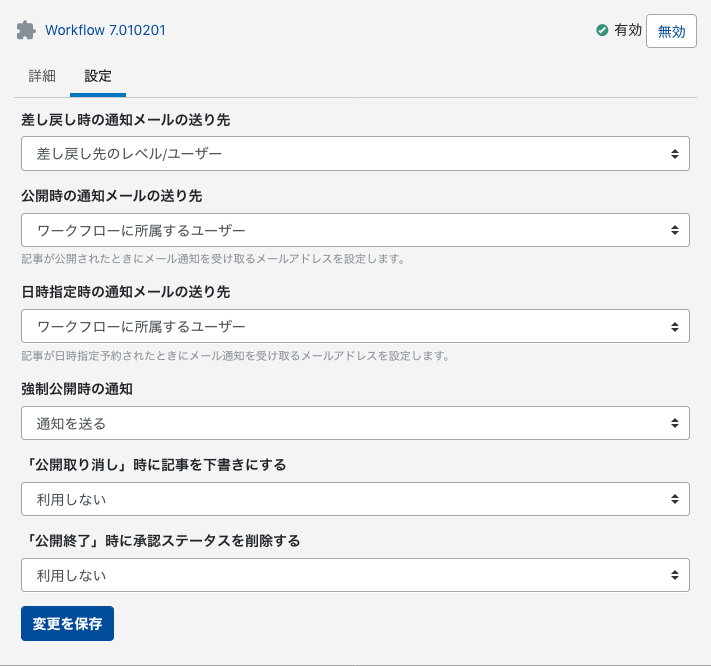Click the 記事が公開されたときに help text
Screen dimensions: 711x666
pyautogui.click(x=212, y=259)
